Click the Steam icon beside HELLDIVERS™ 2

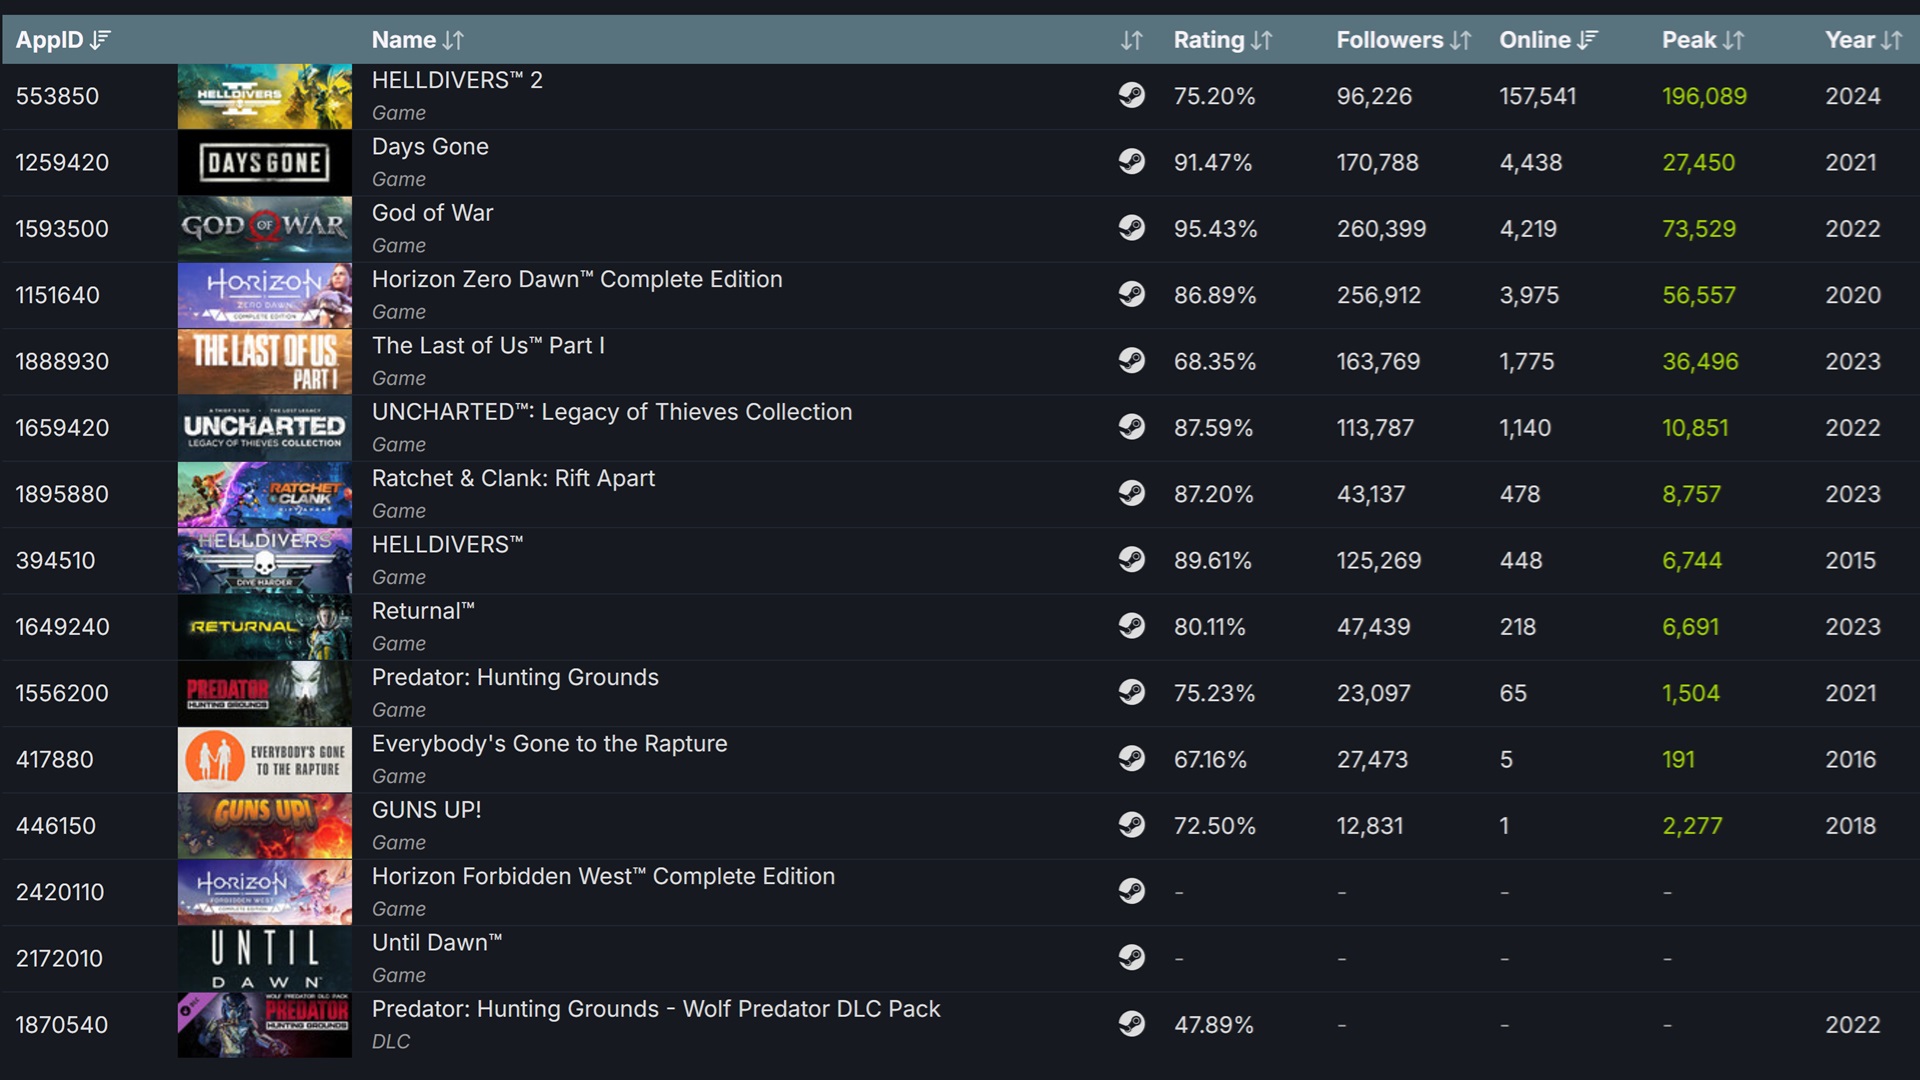coord(1133,96)
